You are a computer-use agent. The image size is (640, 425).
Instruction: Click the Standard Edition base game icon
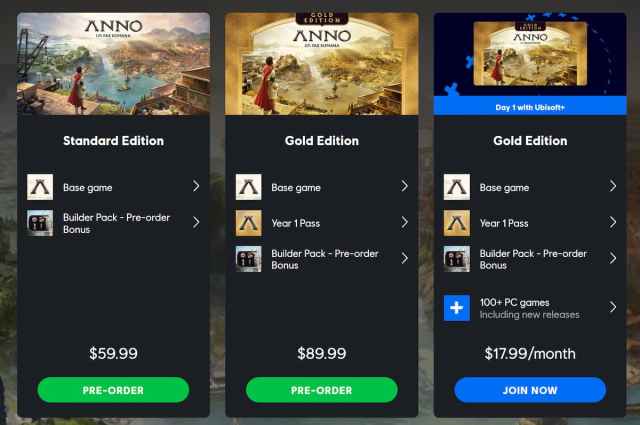tap(41, 187)
